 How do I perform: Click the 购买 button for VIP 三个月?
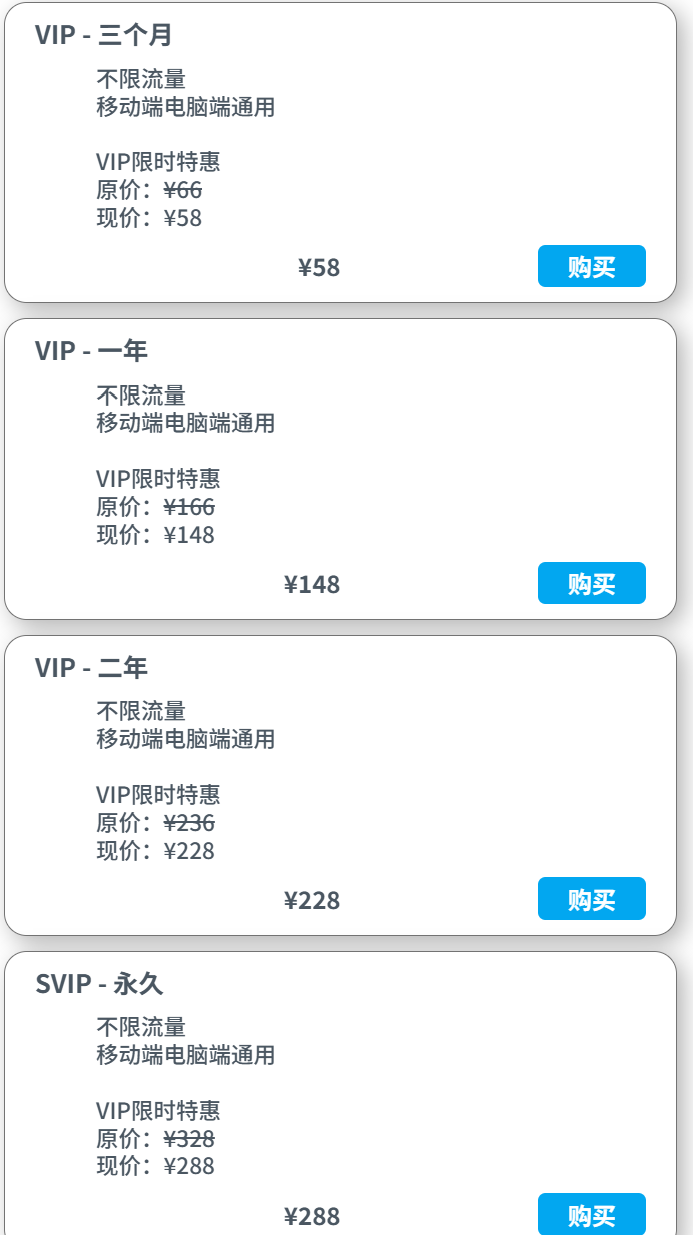coord(591,266)
